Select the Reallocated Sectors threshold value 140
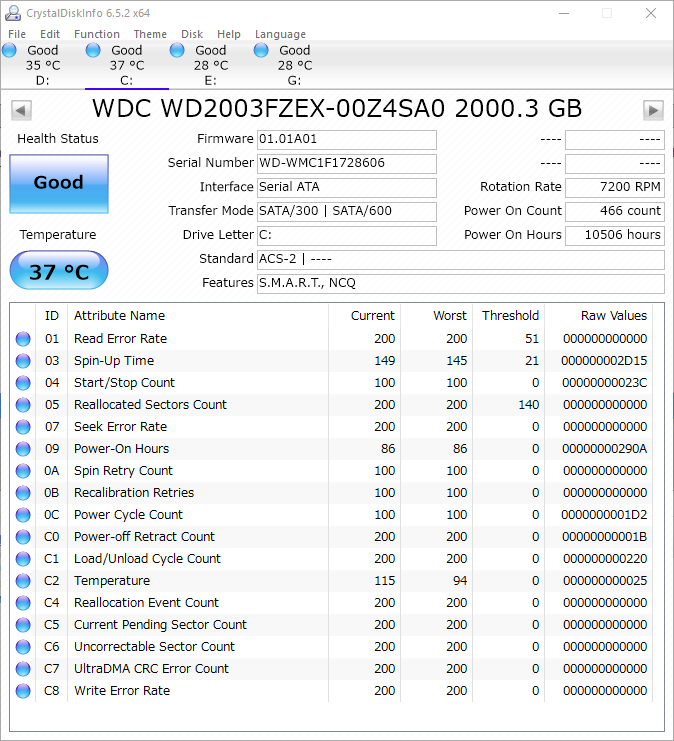 tap(528, 405)
